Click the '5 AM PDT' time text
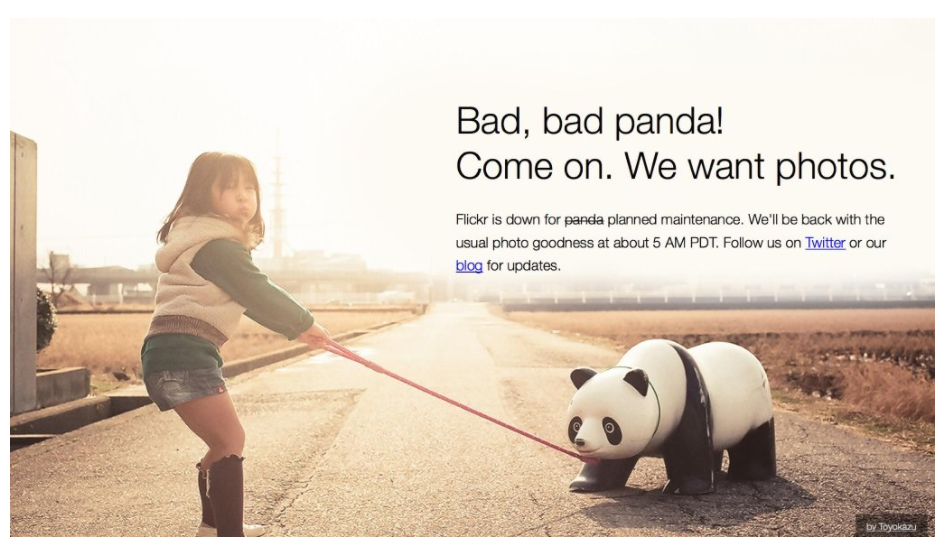The width and height of the screenshot is (948, 549). click(x=684, y=242)
